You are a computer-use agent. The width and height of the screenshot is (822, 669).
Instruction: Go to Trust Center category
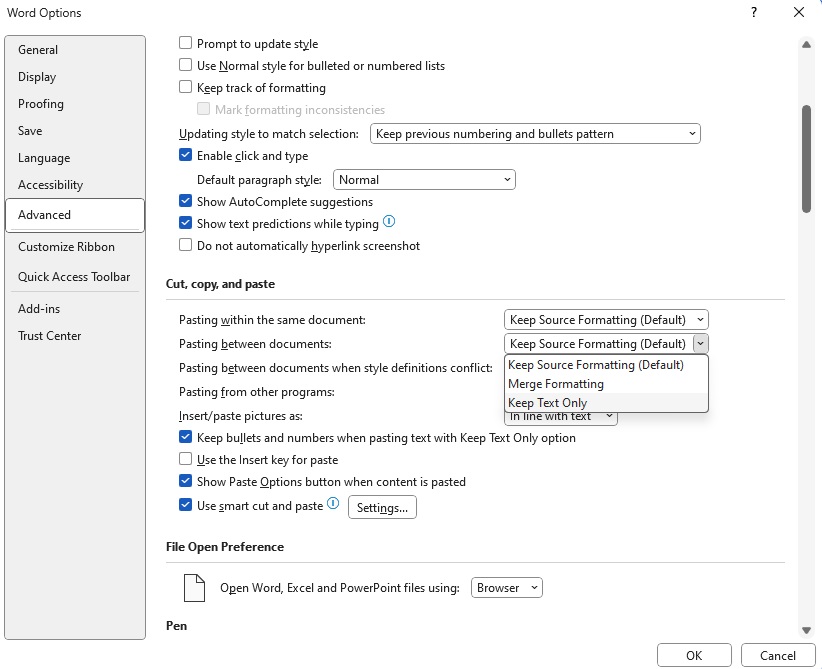pyautogui.click(x=75, y=336)
